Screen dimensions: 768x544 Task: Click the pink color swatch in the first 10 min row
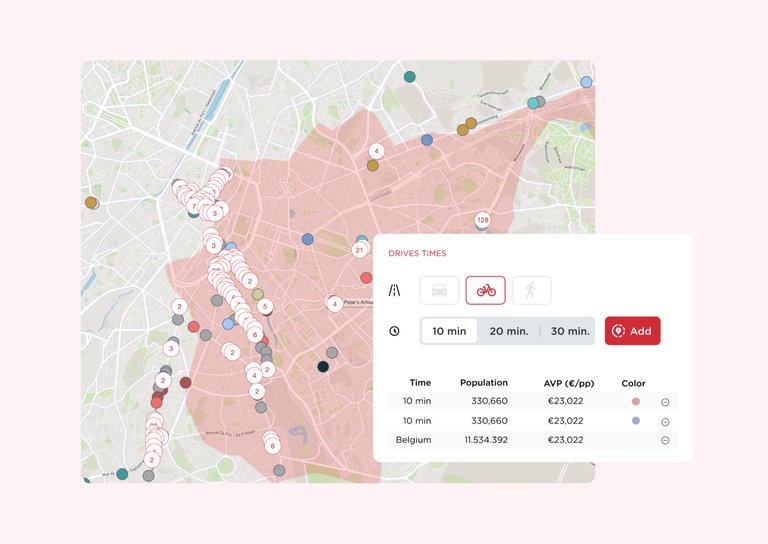click(636, 402)
